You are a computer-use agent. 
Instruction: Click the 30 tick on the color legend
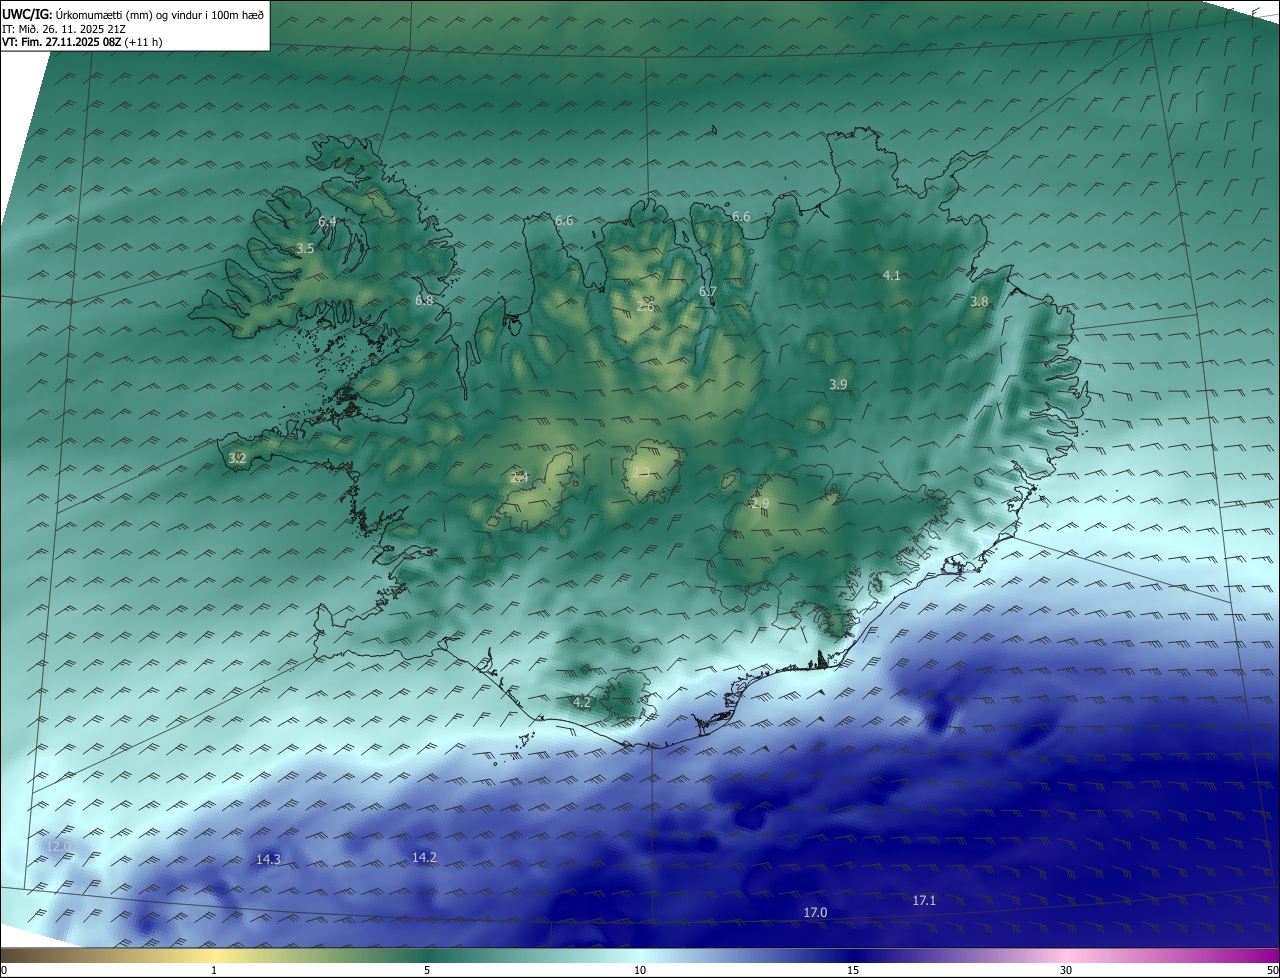(1066, 970)
